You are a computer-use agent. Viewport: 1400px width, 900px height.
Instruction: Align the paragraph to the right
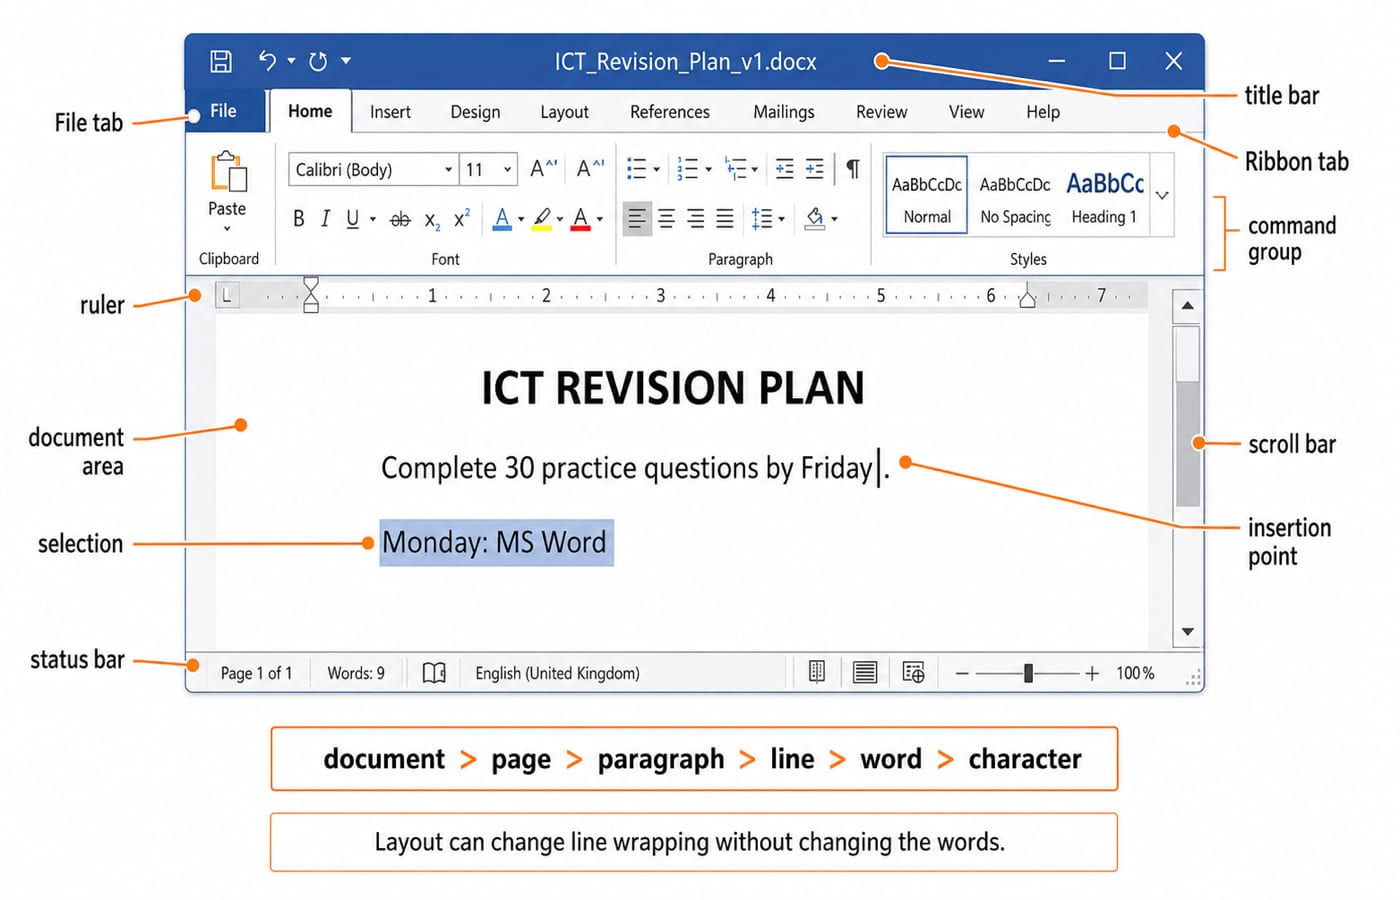pyautogui.click(x=695, y=218)
